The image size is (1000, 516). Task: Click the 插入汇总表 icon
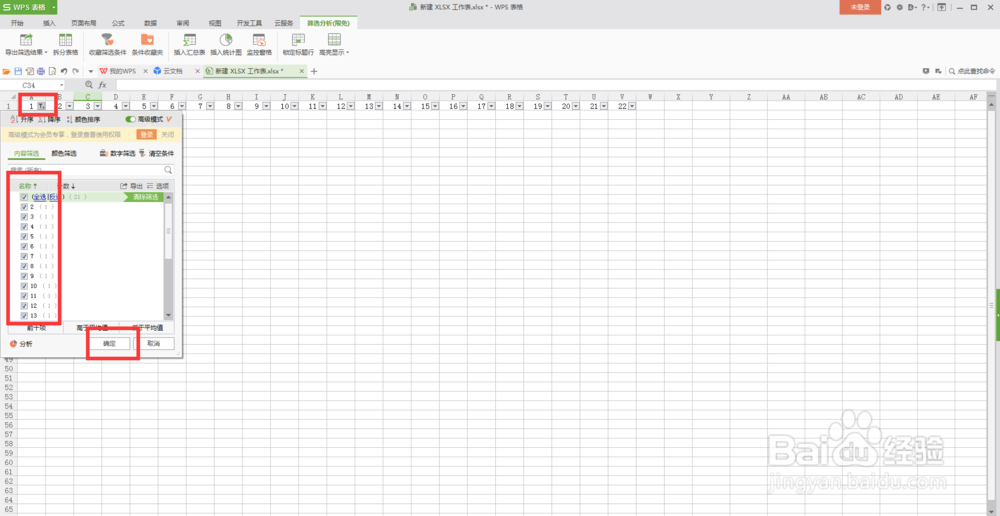click(189, 40)
